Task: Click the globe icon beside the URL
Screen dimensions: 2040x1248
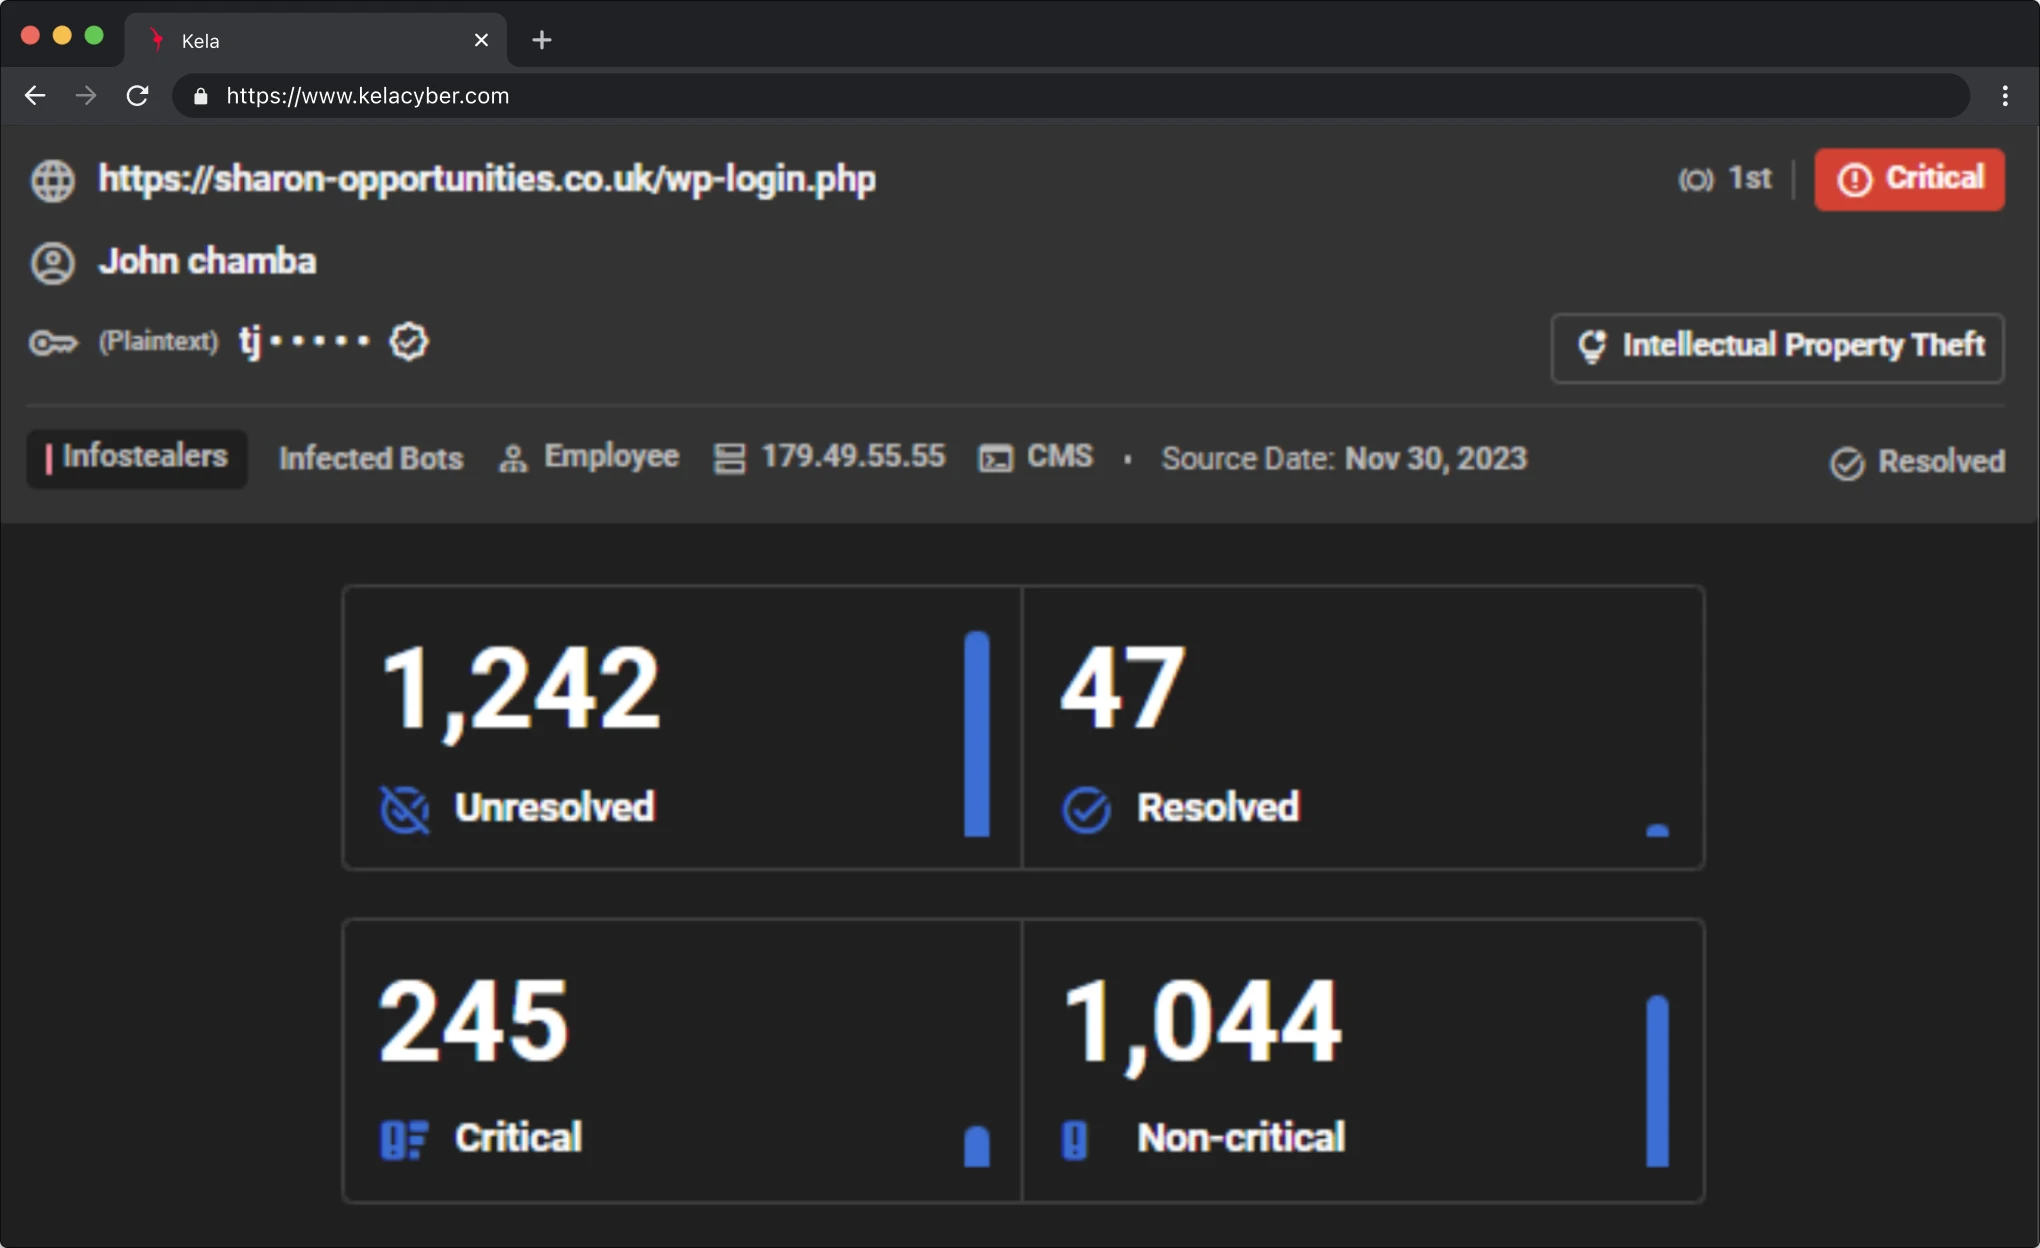Action: (x=53, y=181)
